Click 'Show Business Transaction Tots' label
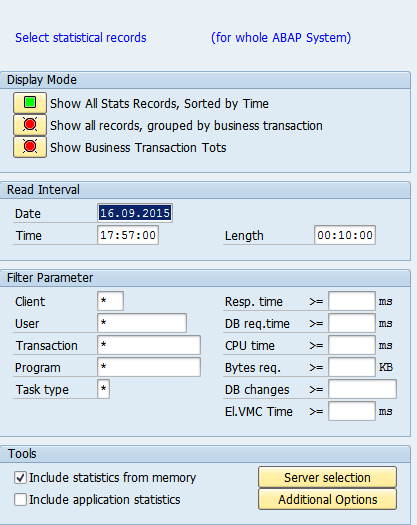This screenshot has height=525, width=417. pos(138,148)
